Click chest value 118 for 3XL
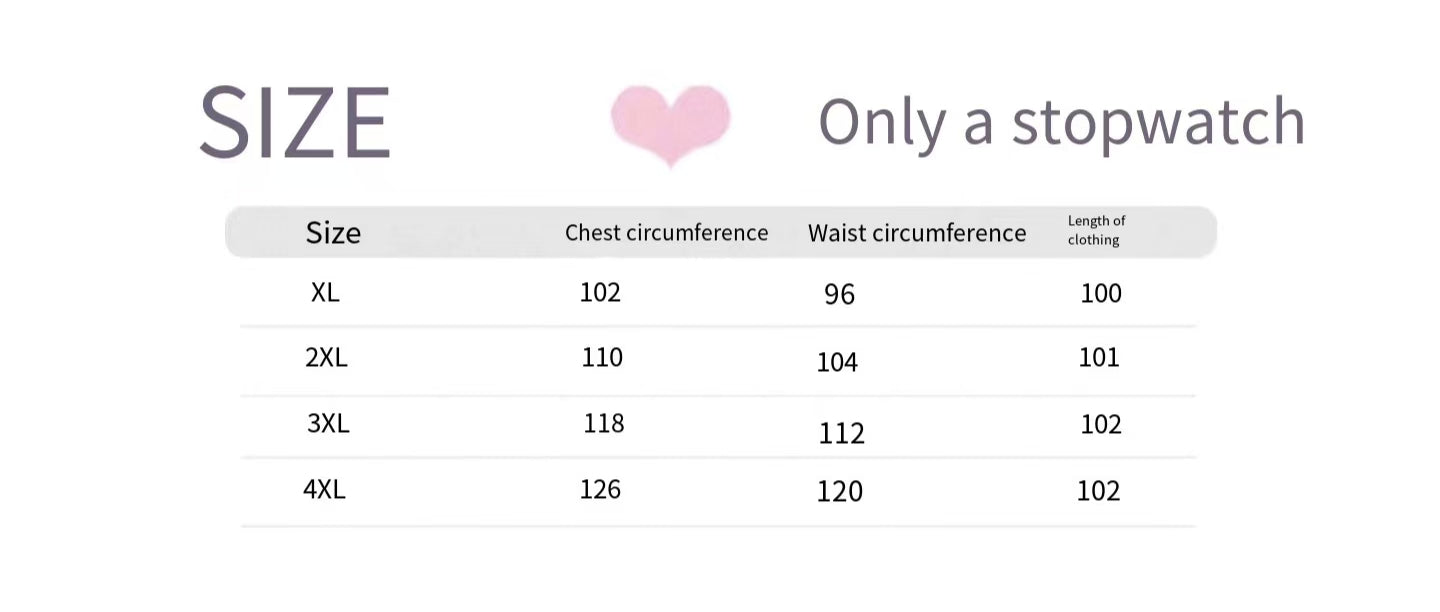The width and height of the screenshot is (1440, 612). [604, 423]
